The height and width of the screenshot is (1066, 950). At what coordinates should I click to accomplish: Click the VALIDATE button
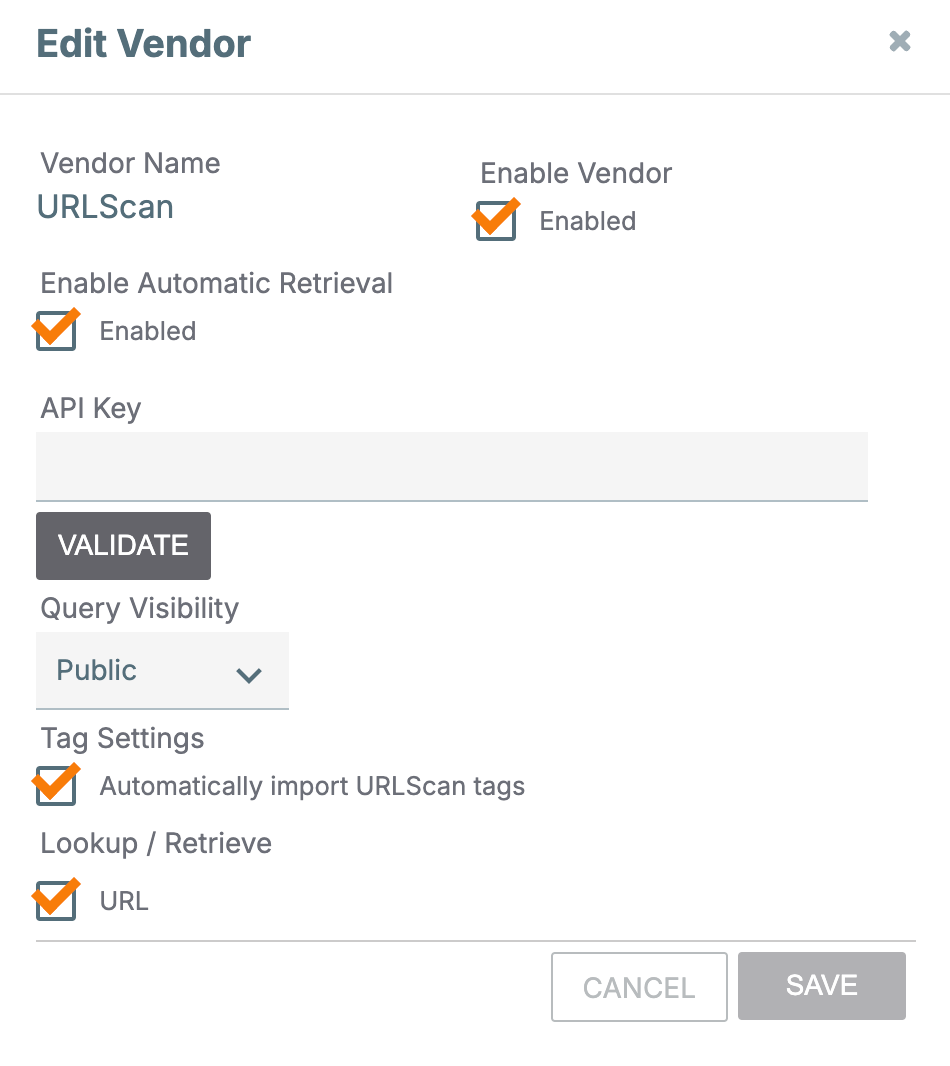point(123,545)
